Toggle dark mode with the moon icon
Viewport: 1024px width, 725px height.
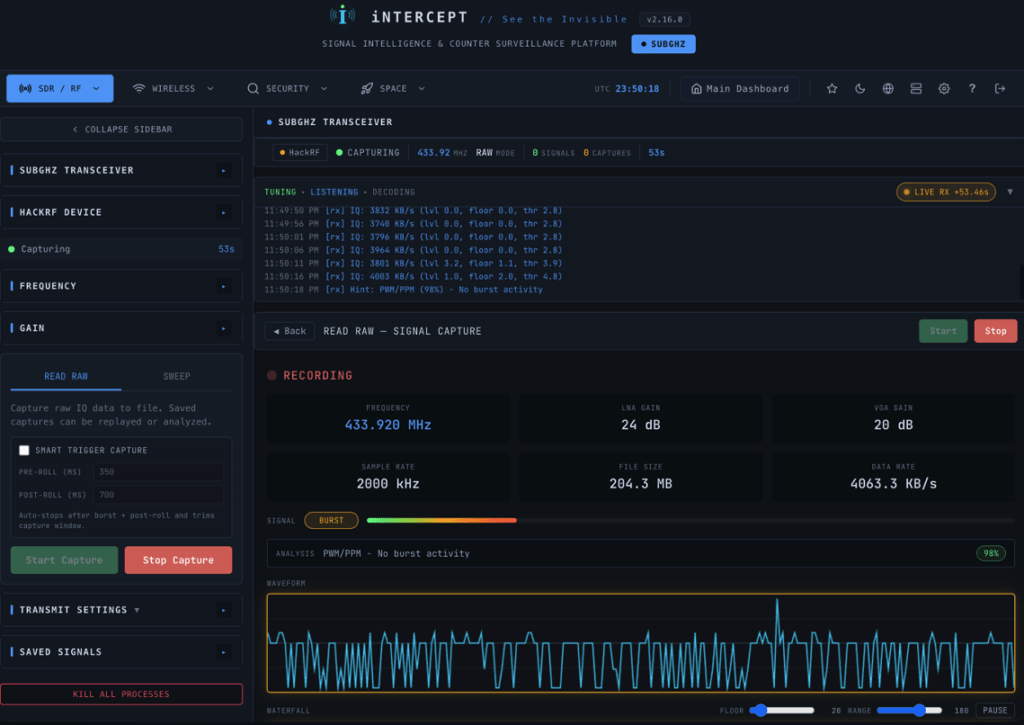pos(859,88)
